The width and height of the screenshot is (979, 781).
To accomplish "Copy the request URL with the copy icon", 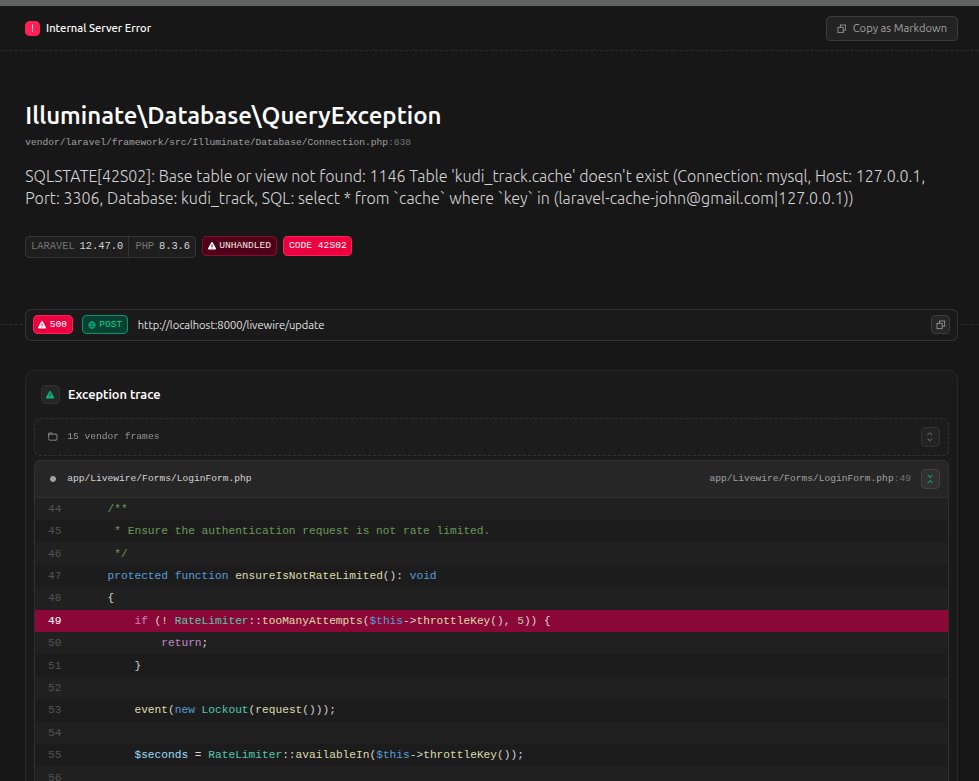I will [940, 325].
